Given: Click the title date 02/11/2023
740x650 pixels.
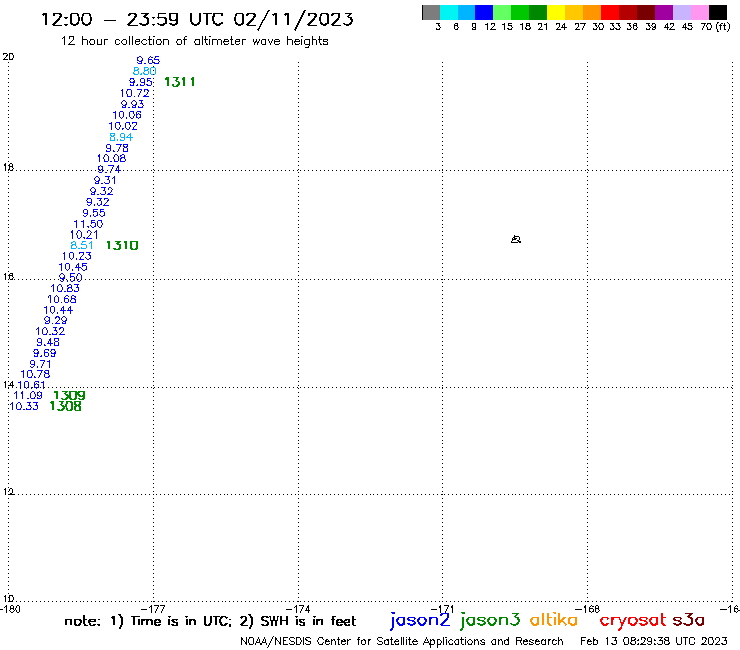Looking at the screenshot, I should tap(293, 19).
